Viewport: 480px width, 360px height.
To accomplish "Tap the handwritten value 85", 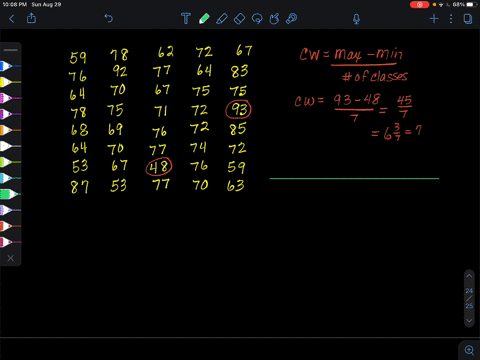I will click(x=238, y=129).
